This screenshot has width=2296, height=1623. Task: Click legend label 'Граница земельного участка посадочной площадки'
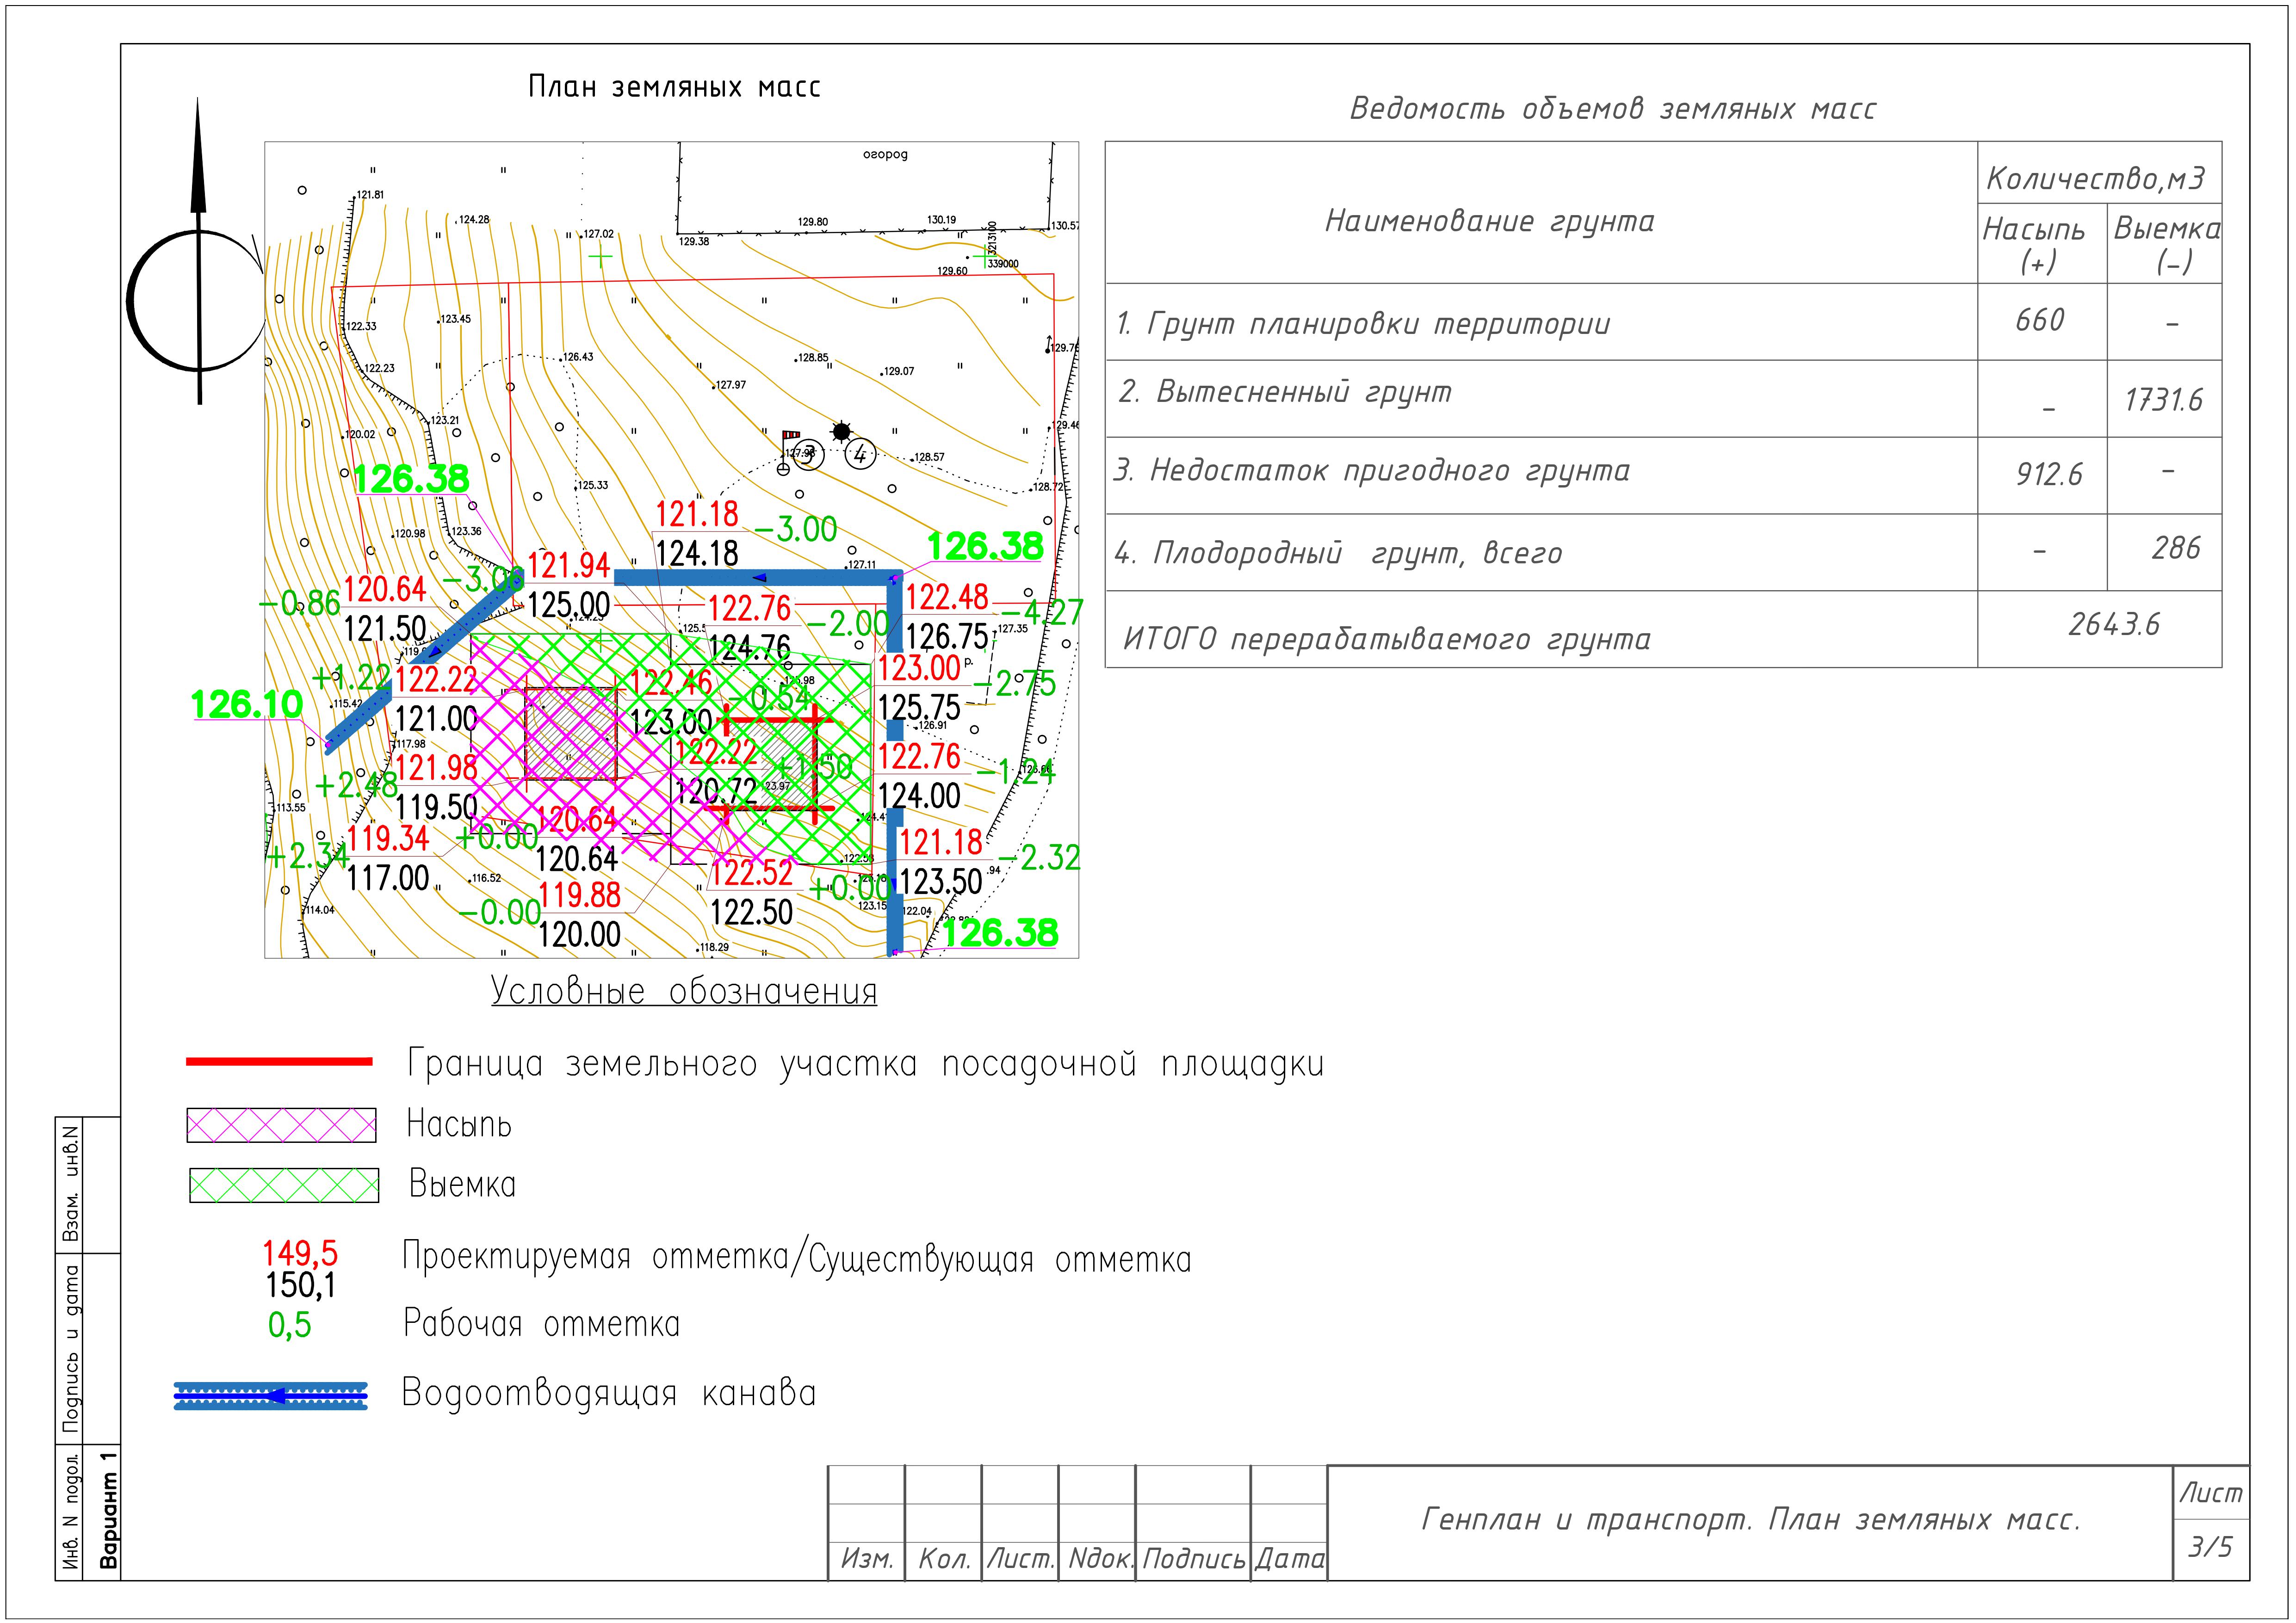click(865, 1064)
